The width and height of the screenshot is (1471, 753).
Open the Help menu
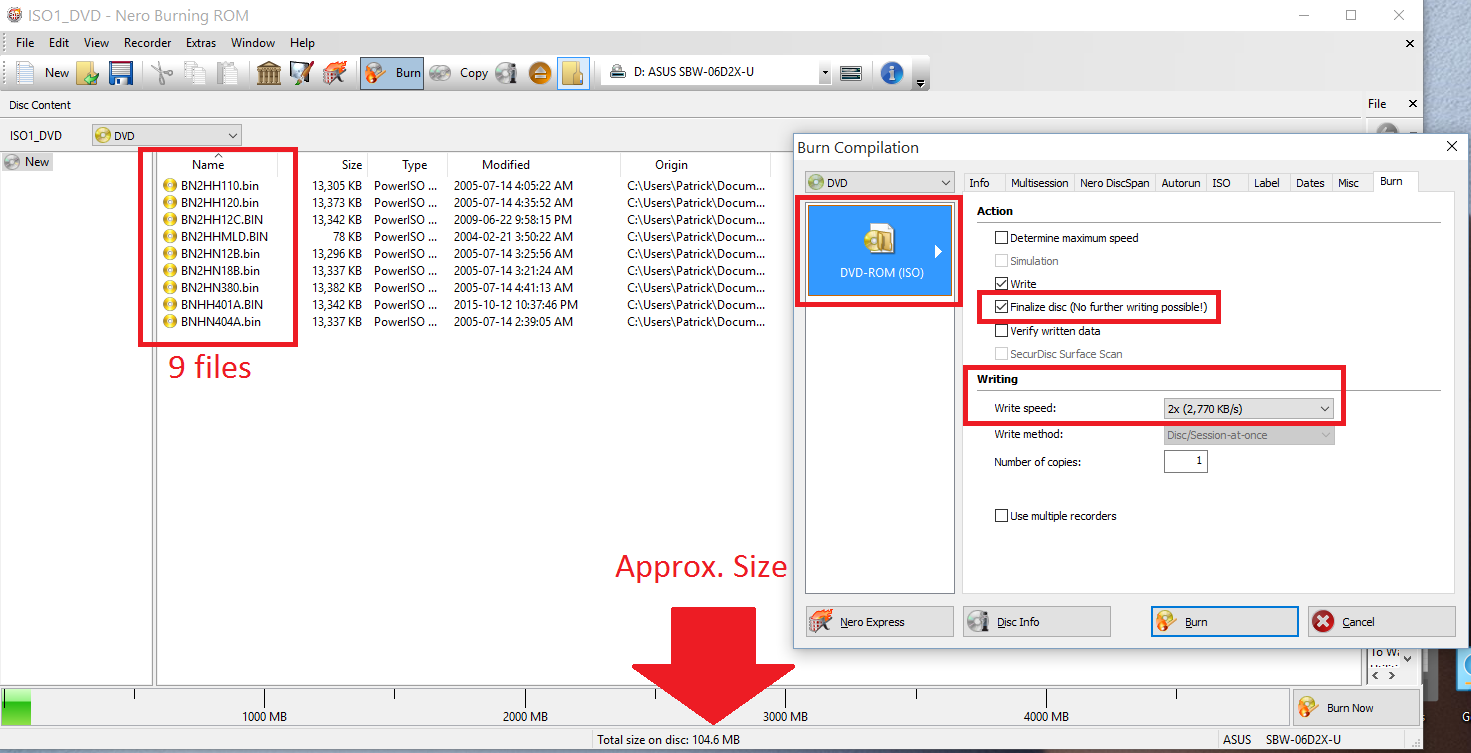(x=302, y=43)
